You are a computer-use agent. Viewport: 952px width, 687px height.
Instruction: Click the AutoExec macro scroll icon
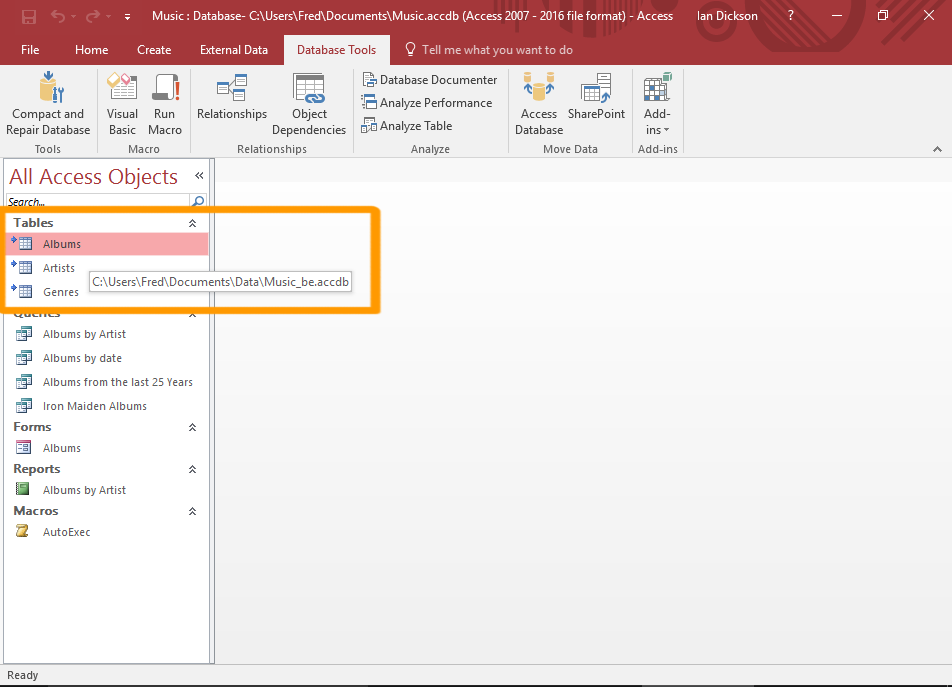(x=22, y=531)
